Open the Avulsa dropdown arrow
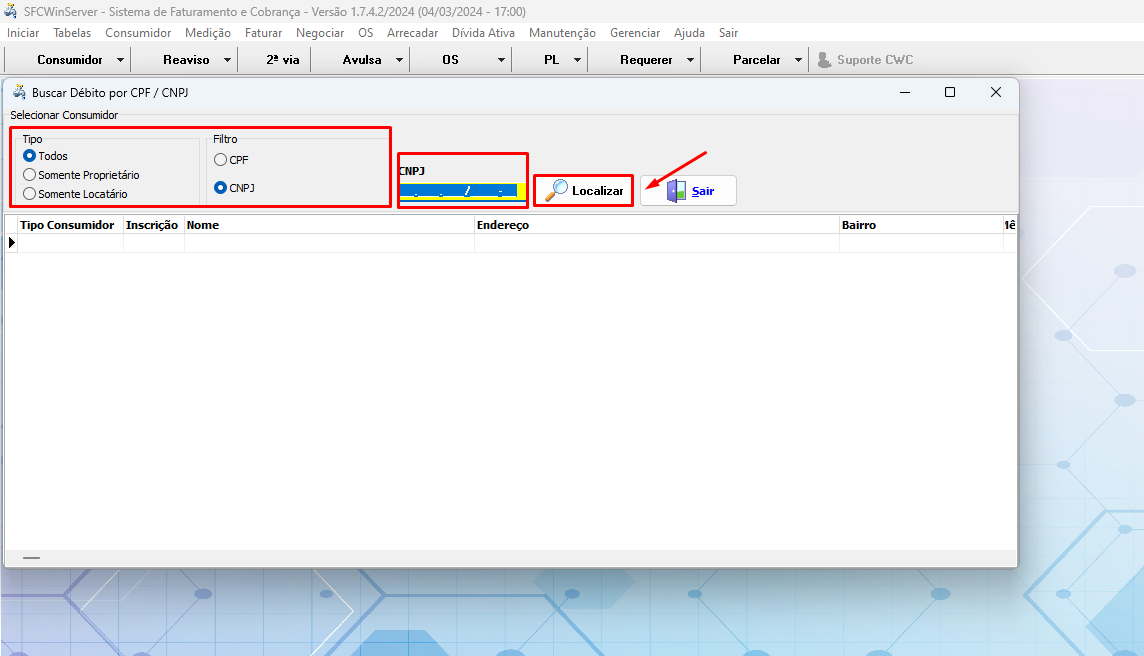This screenshot has width=1144, height=656. [x=399, y=60]
